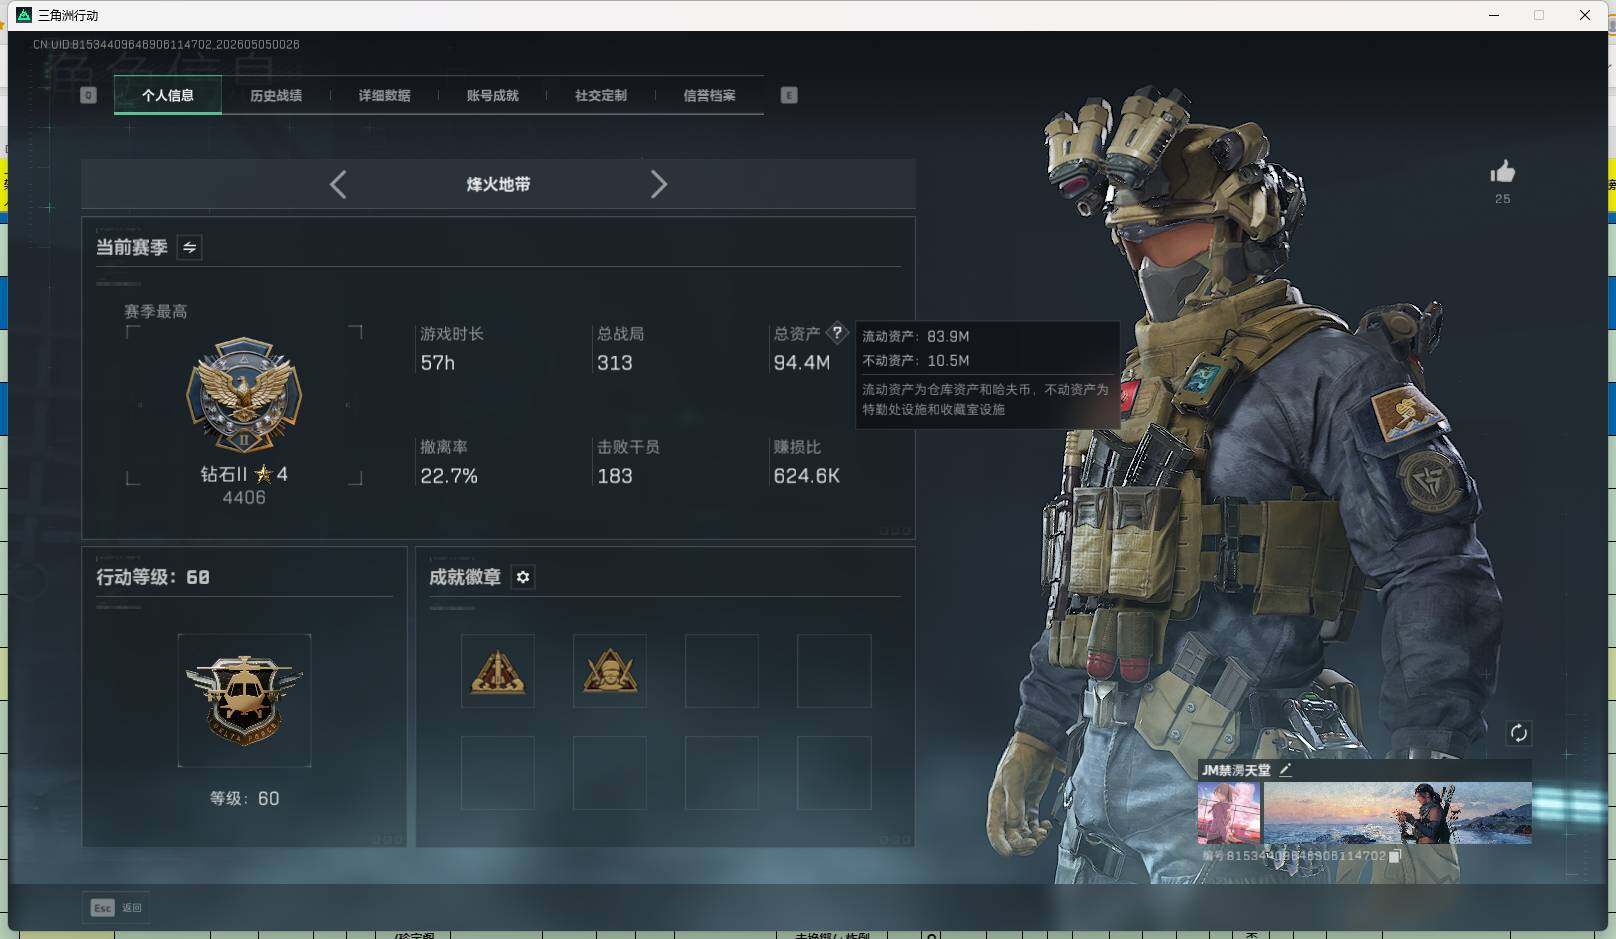Open 成就徽章 gear settings icon
The height and width of the screenshot is (939, 1616).
(x=523, y=577)
